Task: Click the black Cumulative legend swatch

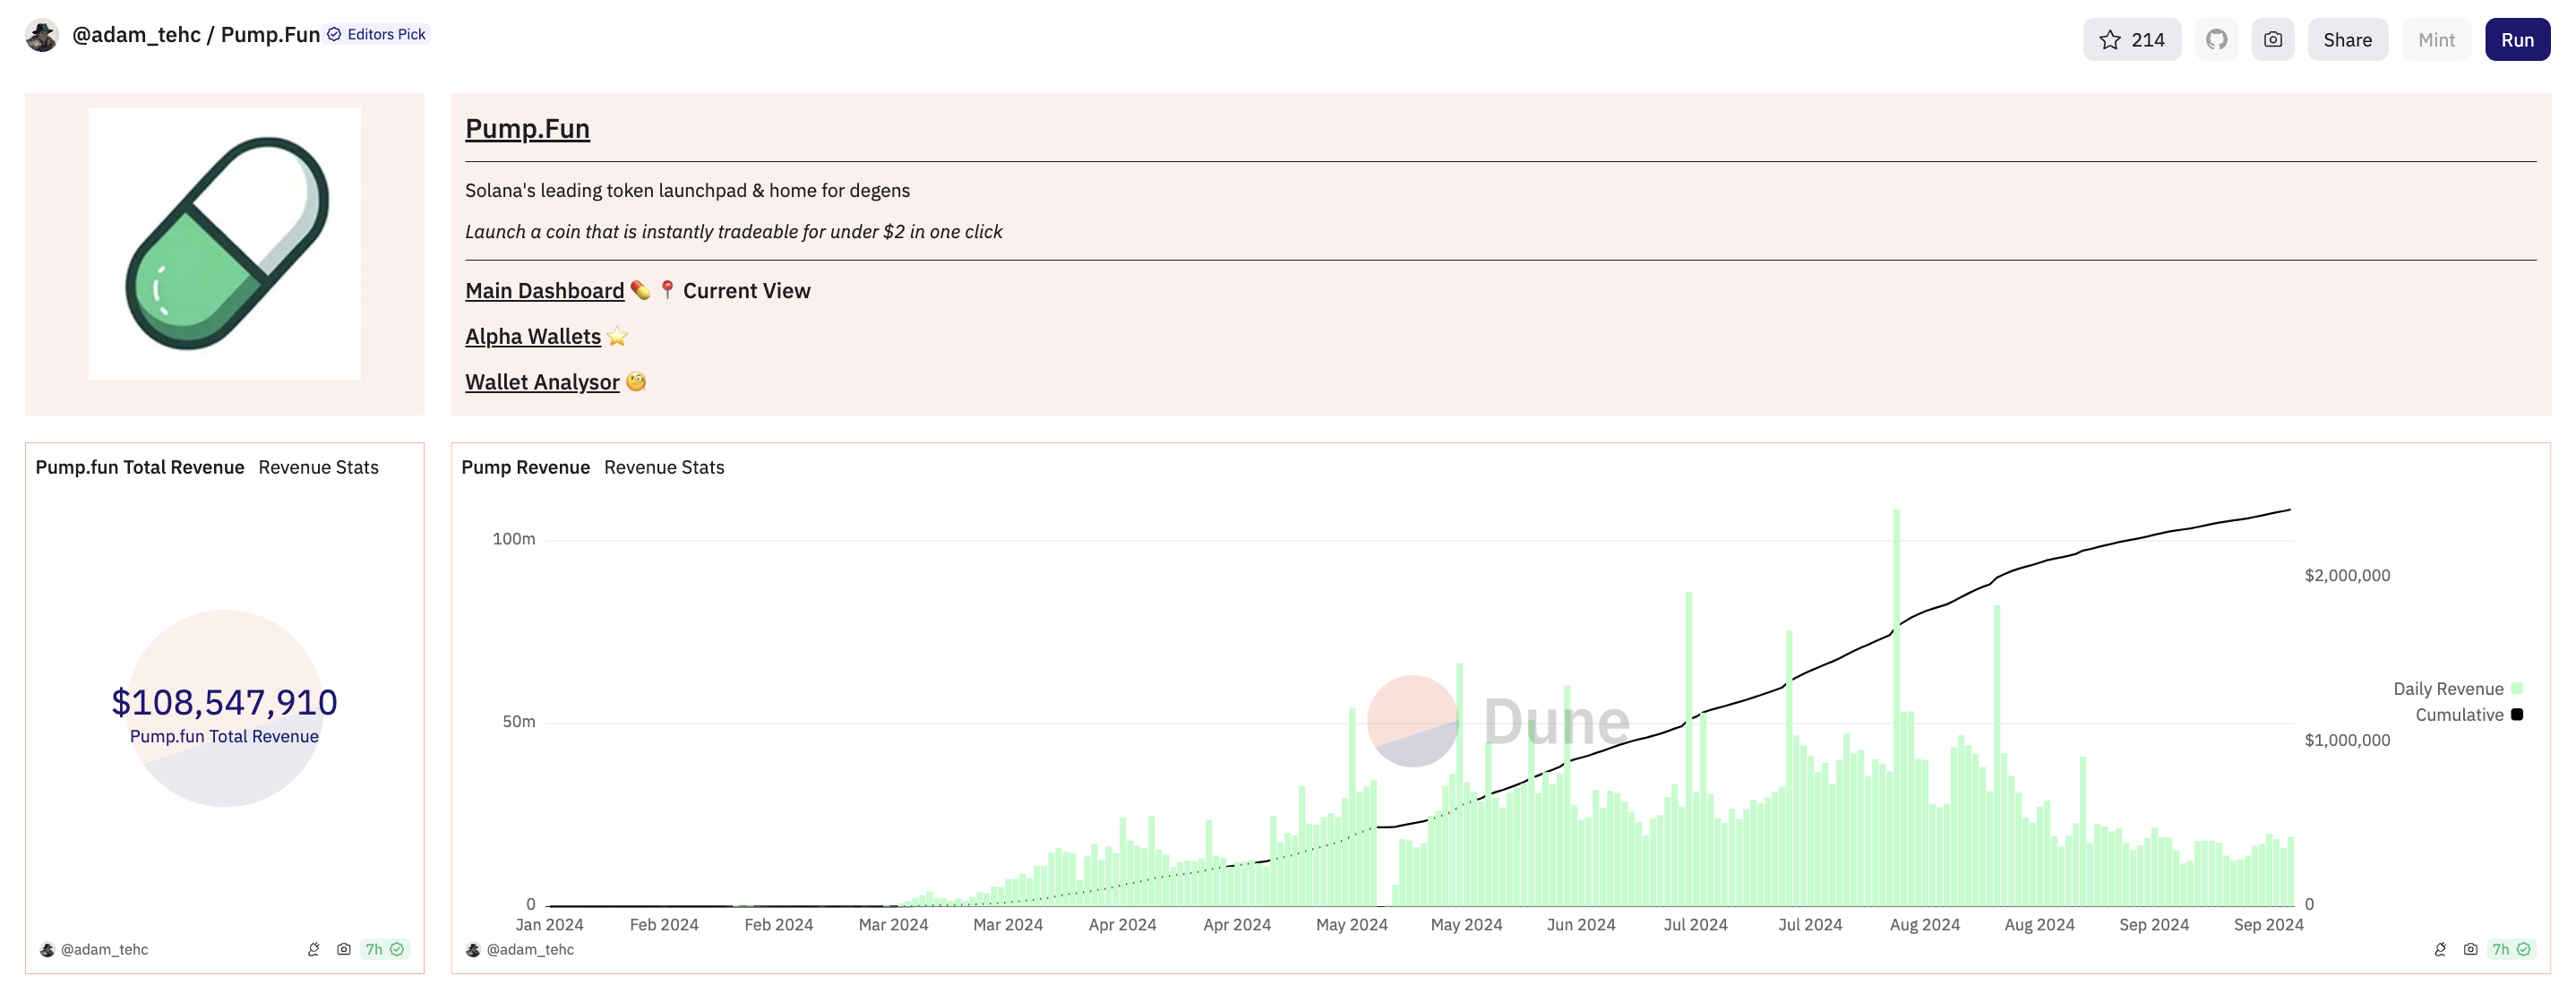Action: (2517, 715)
